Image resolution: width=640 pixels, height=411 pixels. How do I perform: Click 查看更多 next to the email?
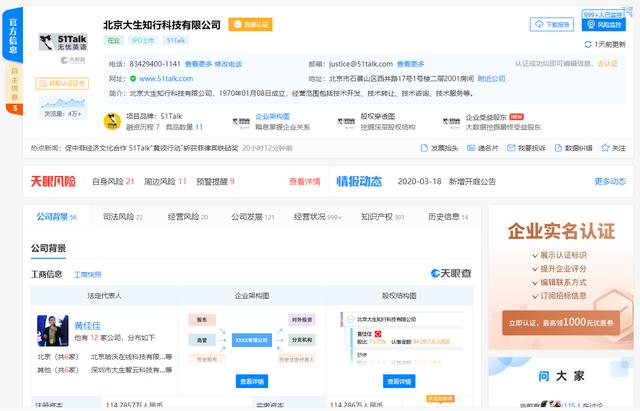click(x=410, y=64)
